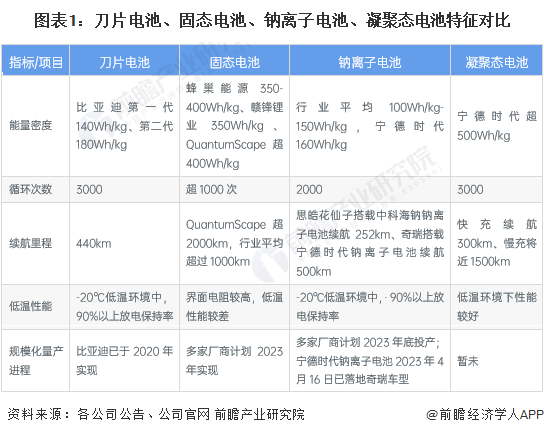544x435 pixels.
Task: Select cell 多家厂商计划 2023 年底投产
Action: (x=370, y=361)
